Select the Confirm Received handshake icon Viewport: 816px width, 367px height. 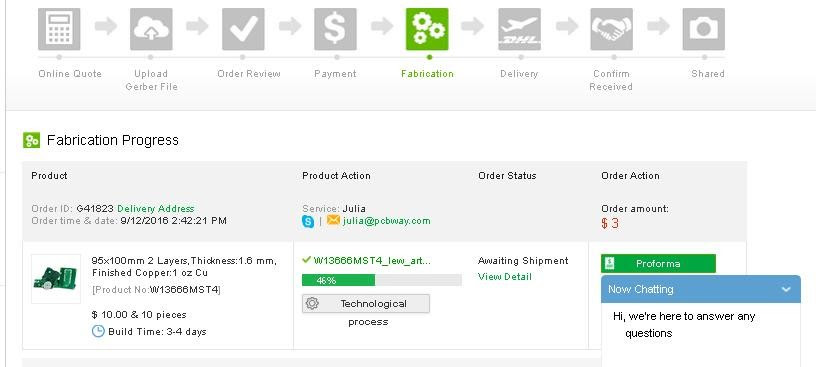pos(611,29)
